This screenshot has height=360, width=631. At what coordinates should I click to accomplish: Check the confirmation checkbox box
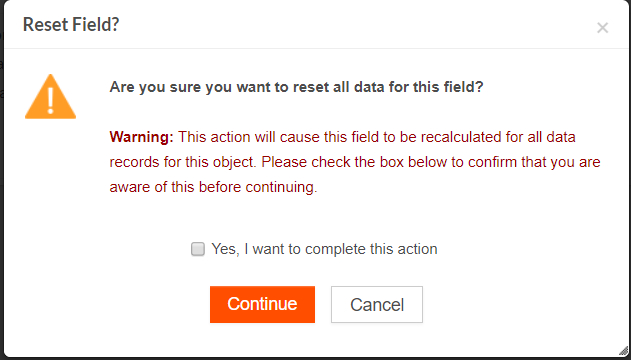click(x=198, y=249)
